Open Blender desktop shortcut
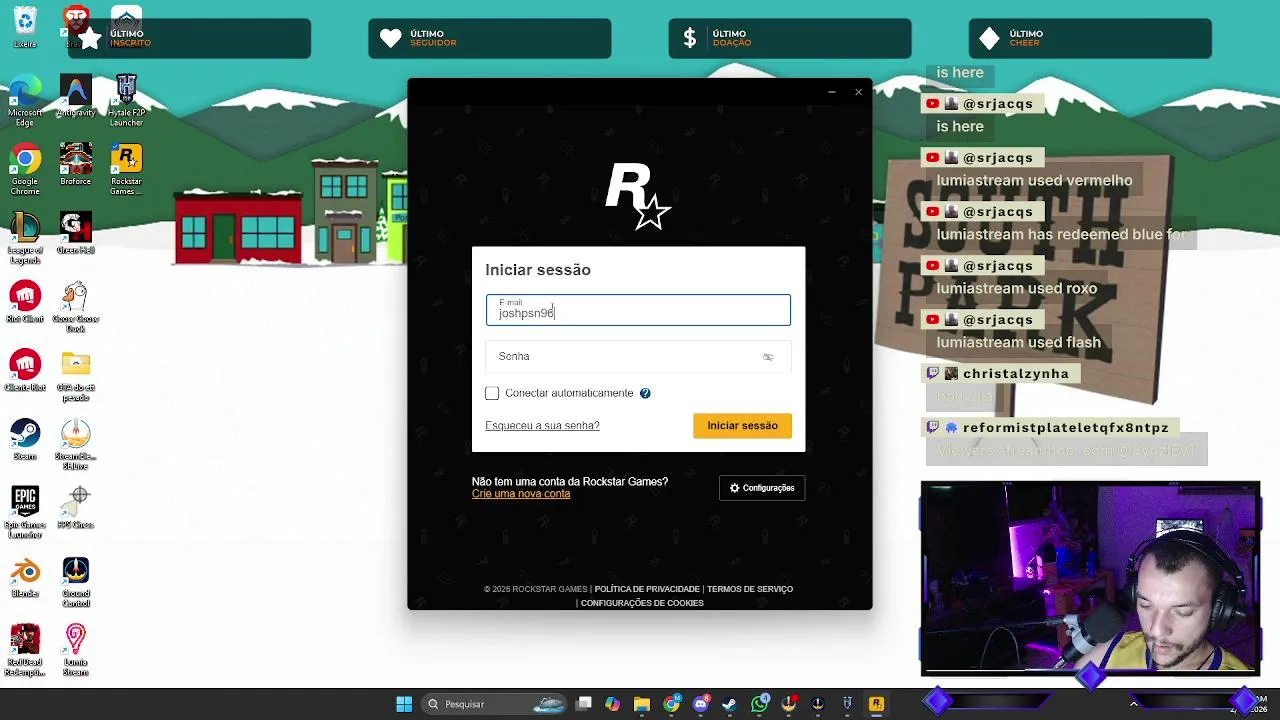The height and width of the screenshot is (720, 1280). coord(25,577)
